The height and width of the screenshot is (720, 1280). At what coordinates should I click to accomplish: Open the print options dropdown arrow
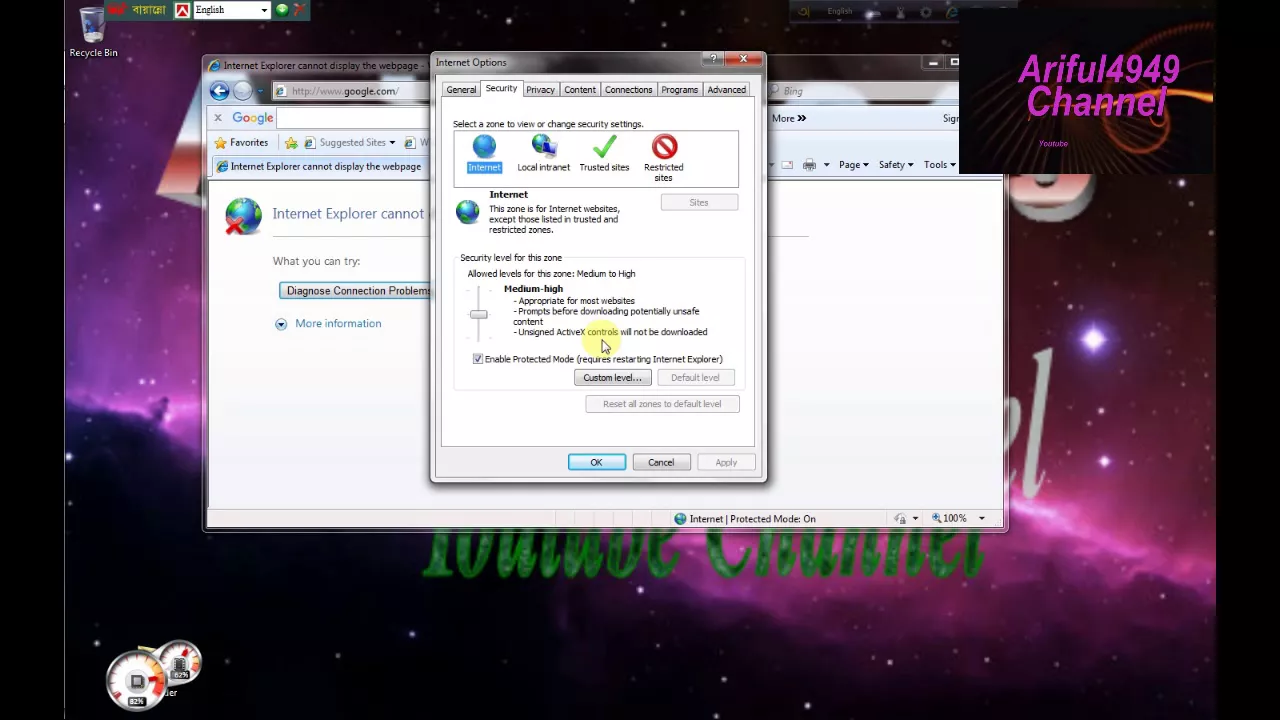(x=826, y=165)
